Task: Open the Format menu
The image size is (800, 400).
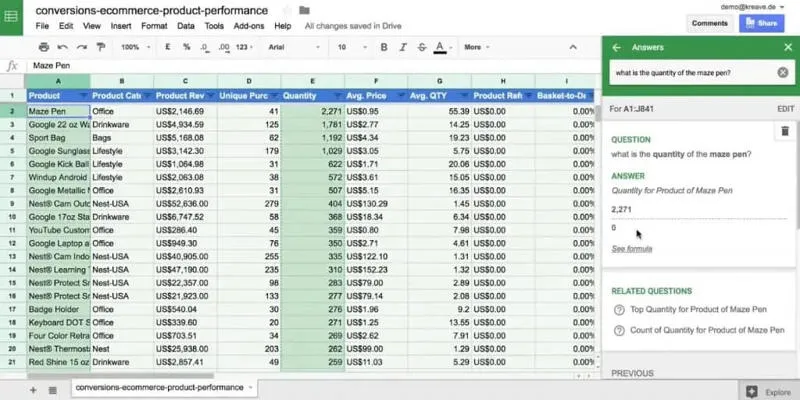Action: 154,26
